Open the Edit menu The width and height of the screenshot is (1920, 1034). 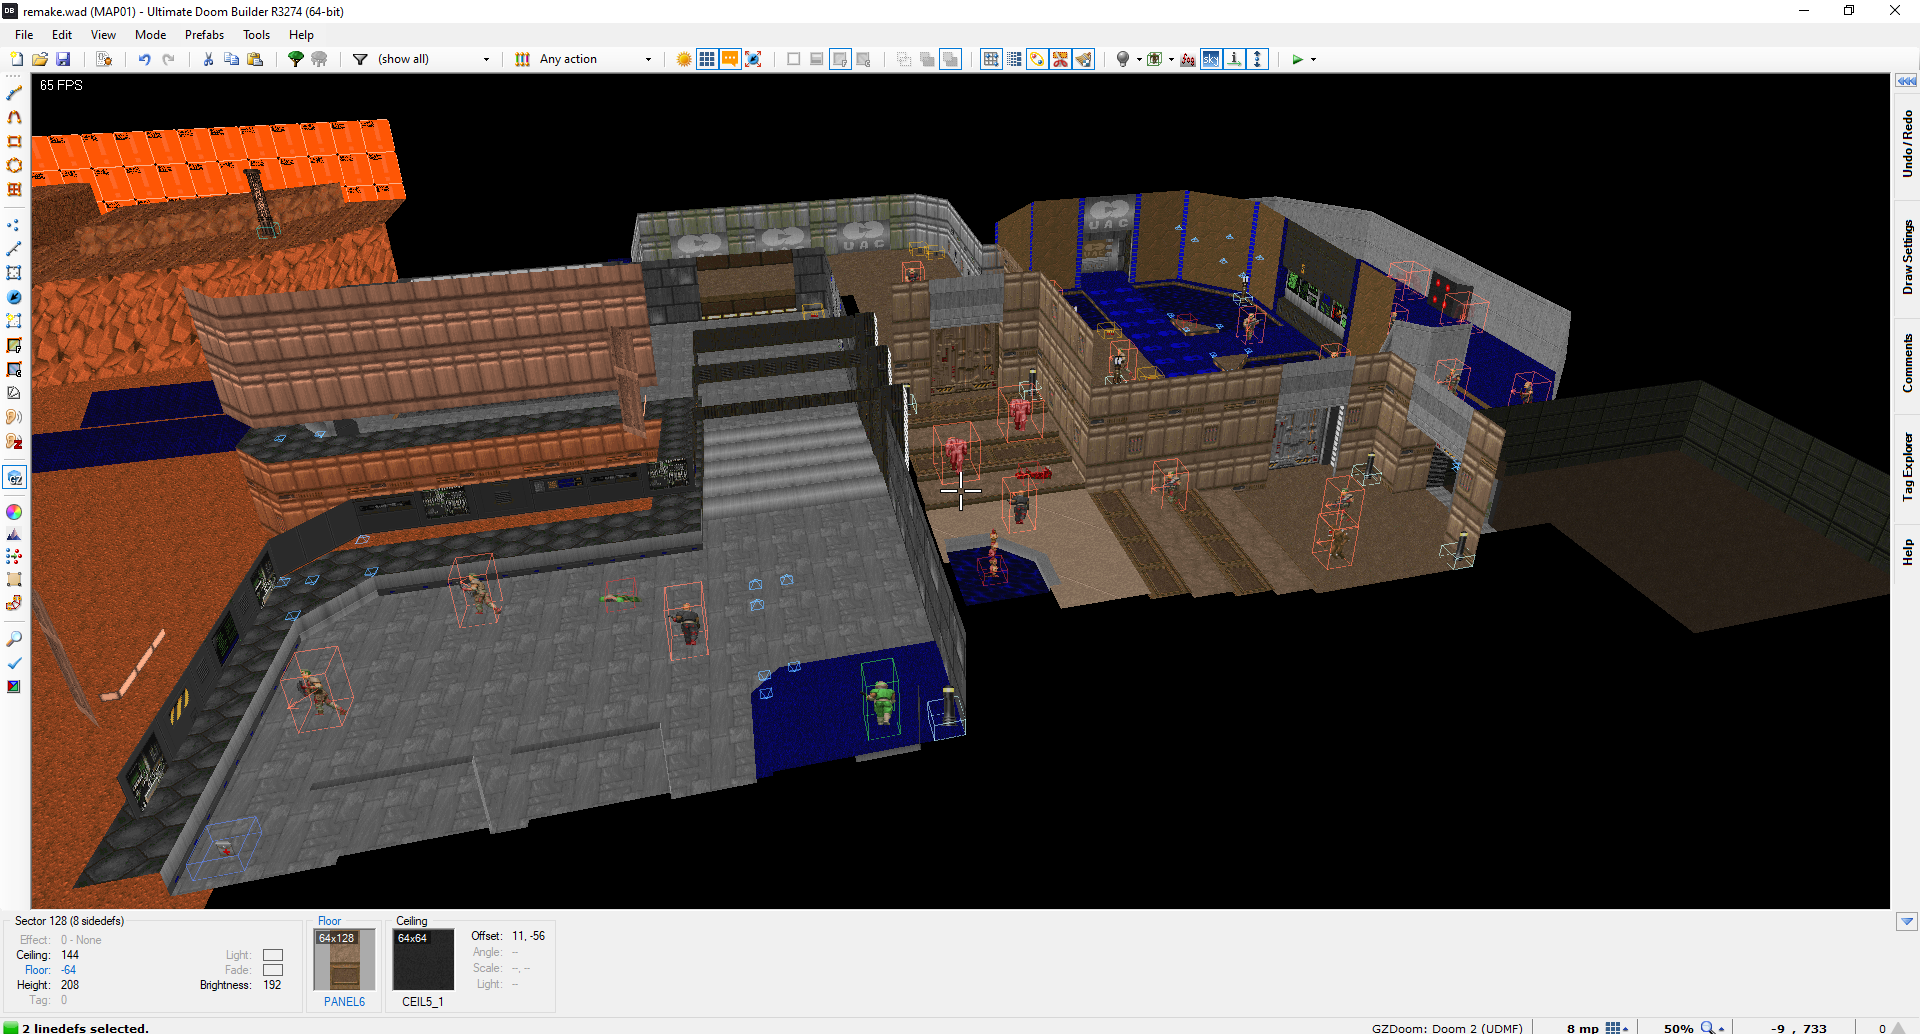pos(62,35)
